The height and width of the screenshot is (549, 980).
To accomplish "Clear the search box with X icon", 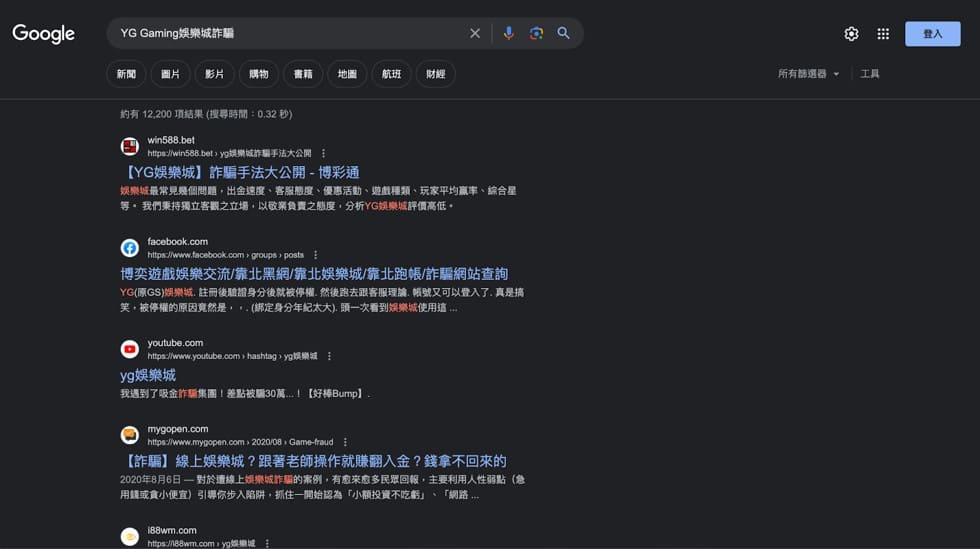I will 475,33.
